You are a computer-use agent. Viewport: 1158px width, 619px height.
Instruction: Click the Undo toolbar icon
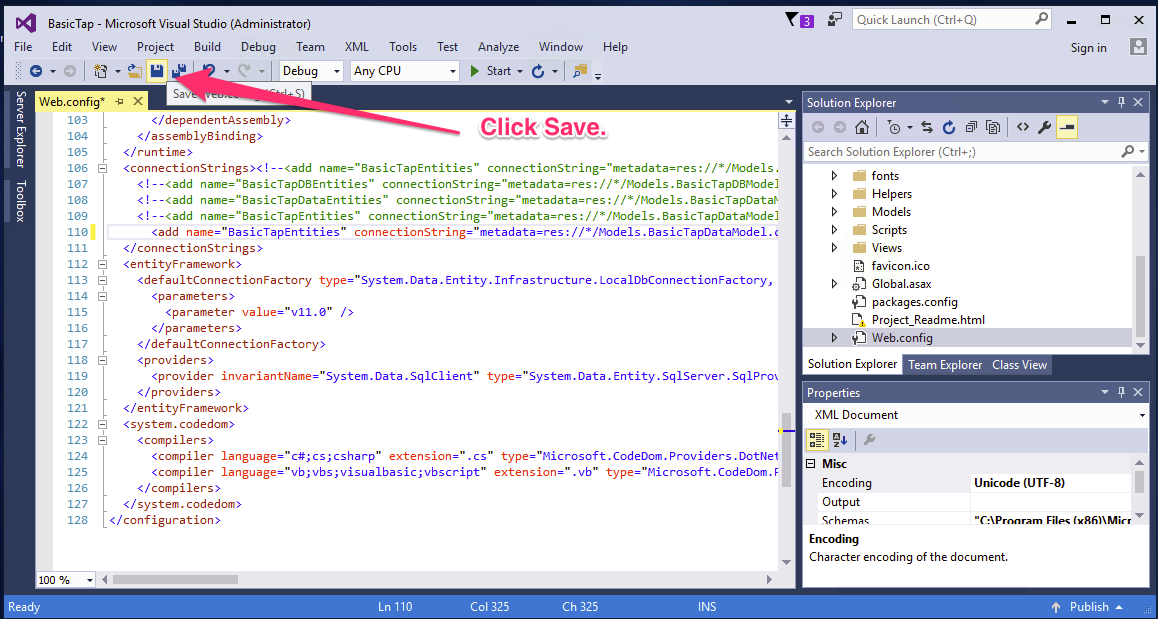click(209, 71)
